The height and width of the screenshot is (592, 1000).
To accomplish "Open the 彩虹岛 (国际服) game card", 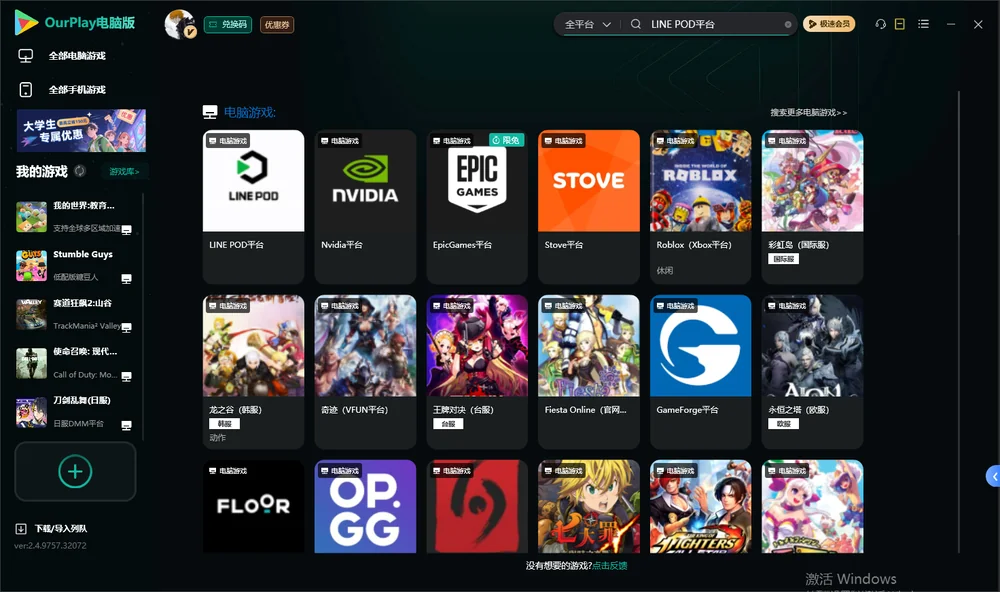I will pyautogui.click(x=812, y=207).
